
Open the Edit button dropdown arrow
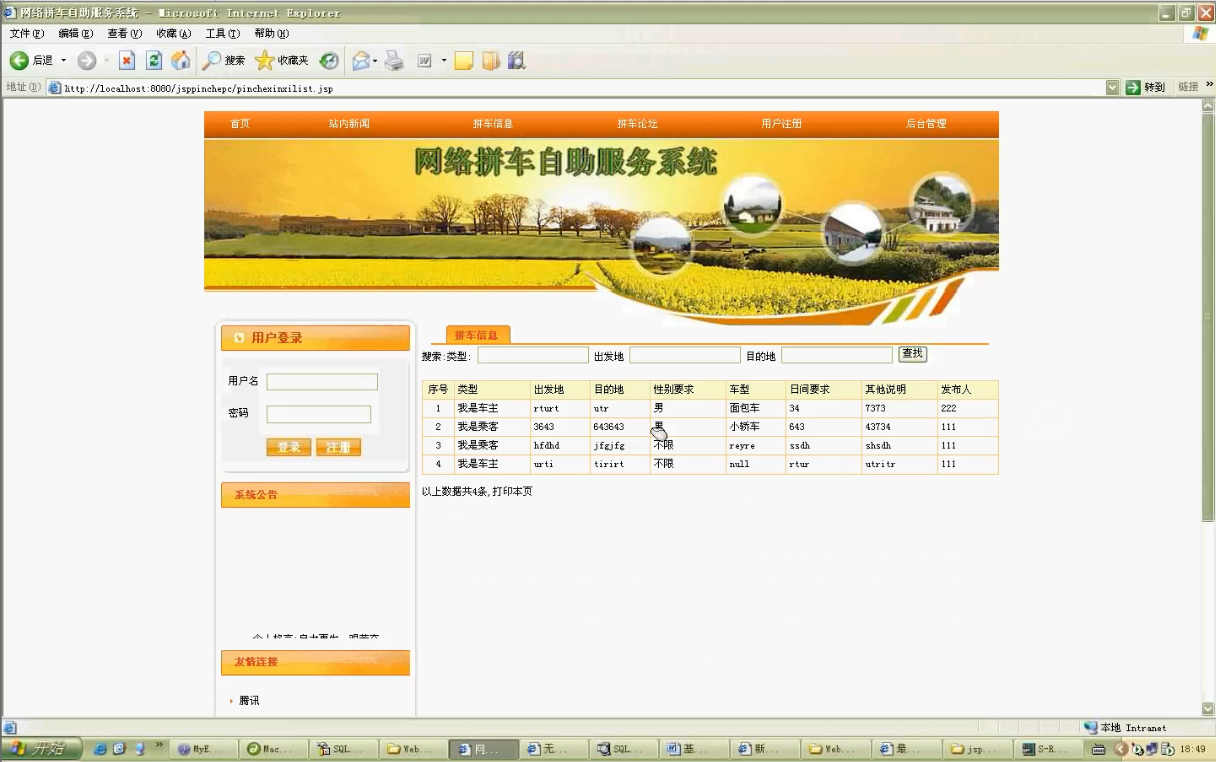[443, 61]
